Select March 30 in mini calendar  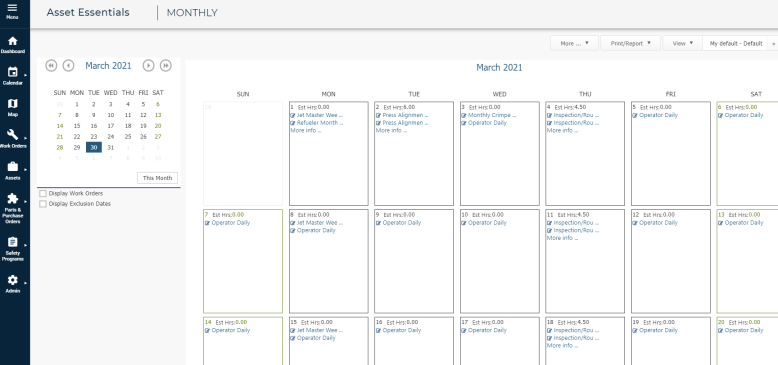point(94,147)
